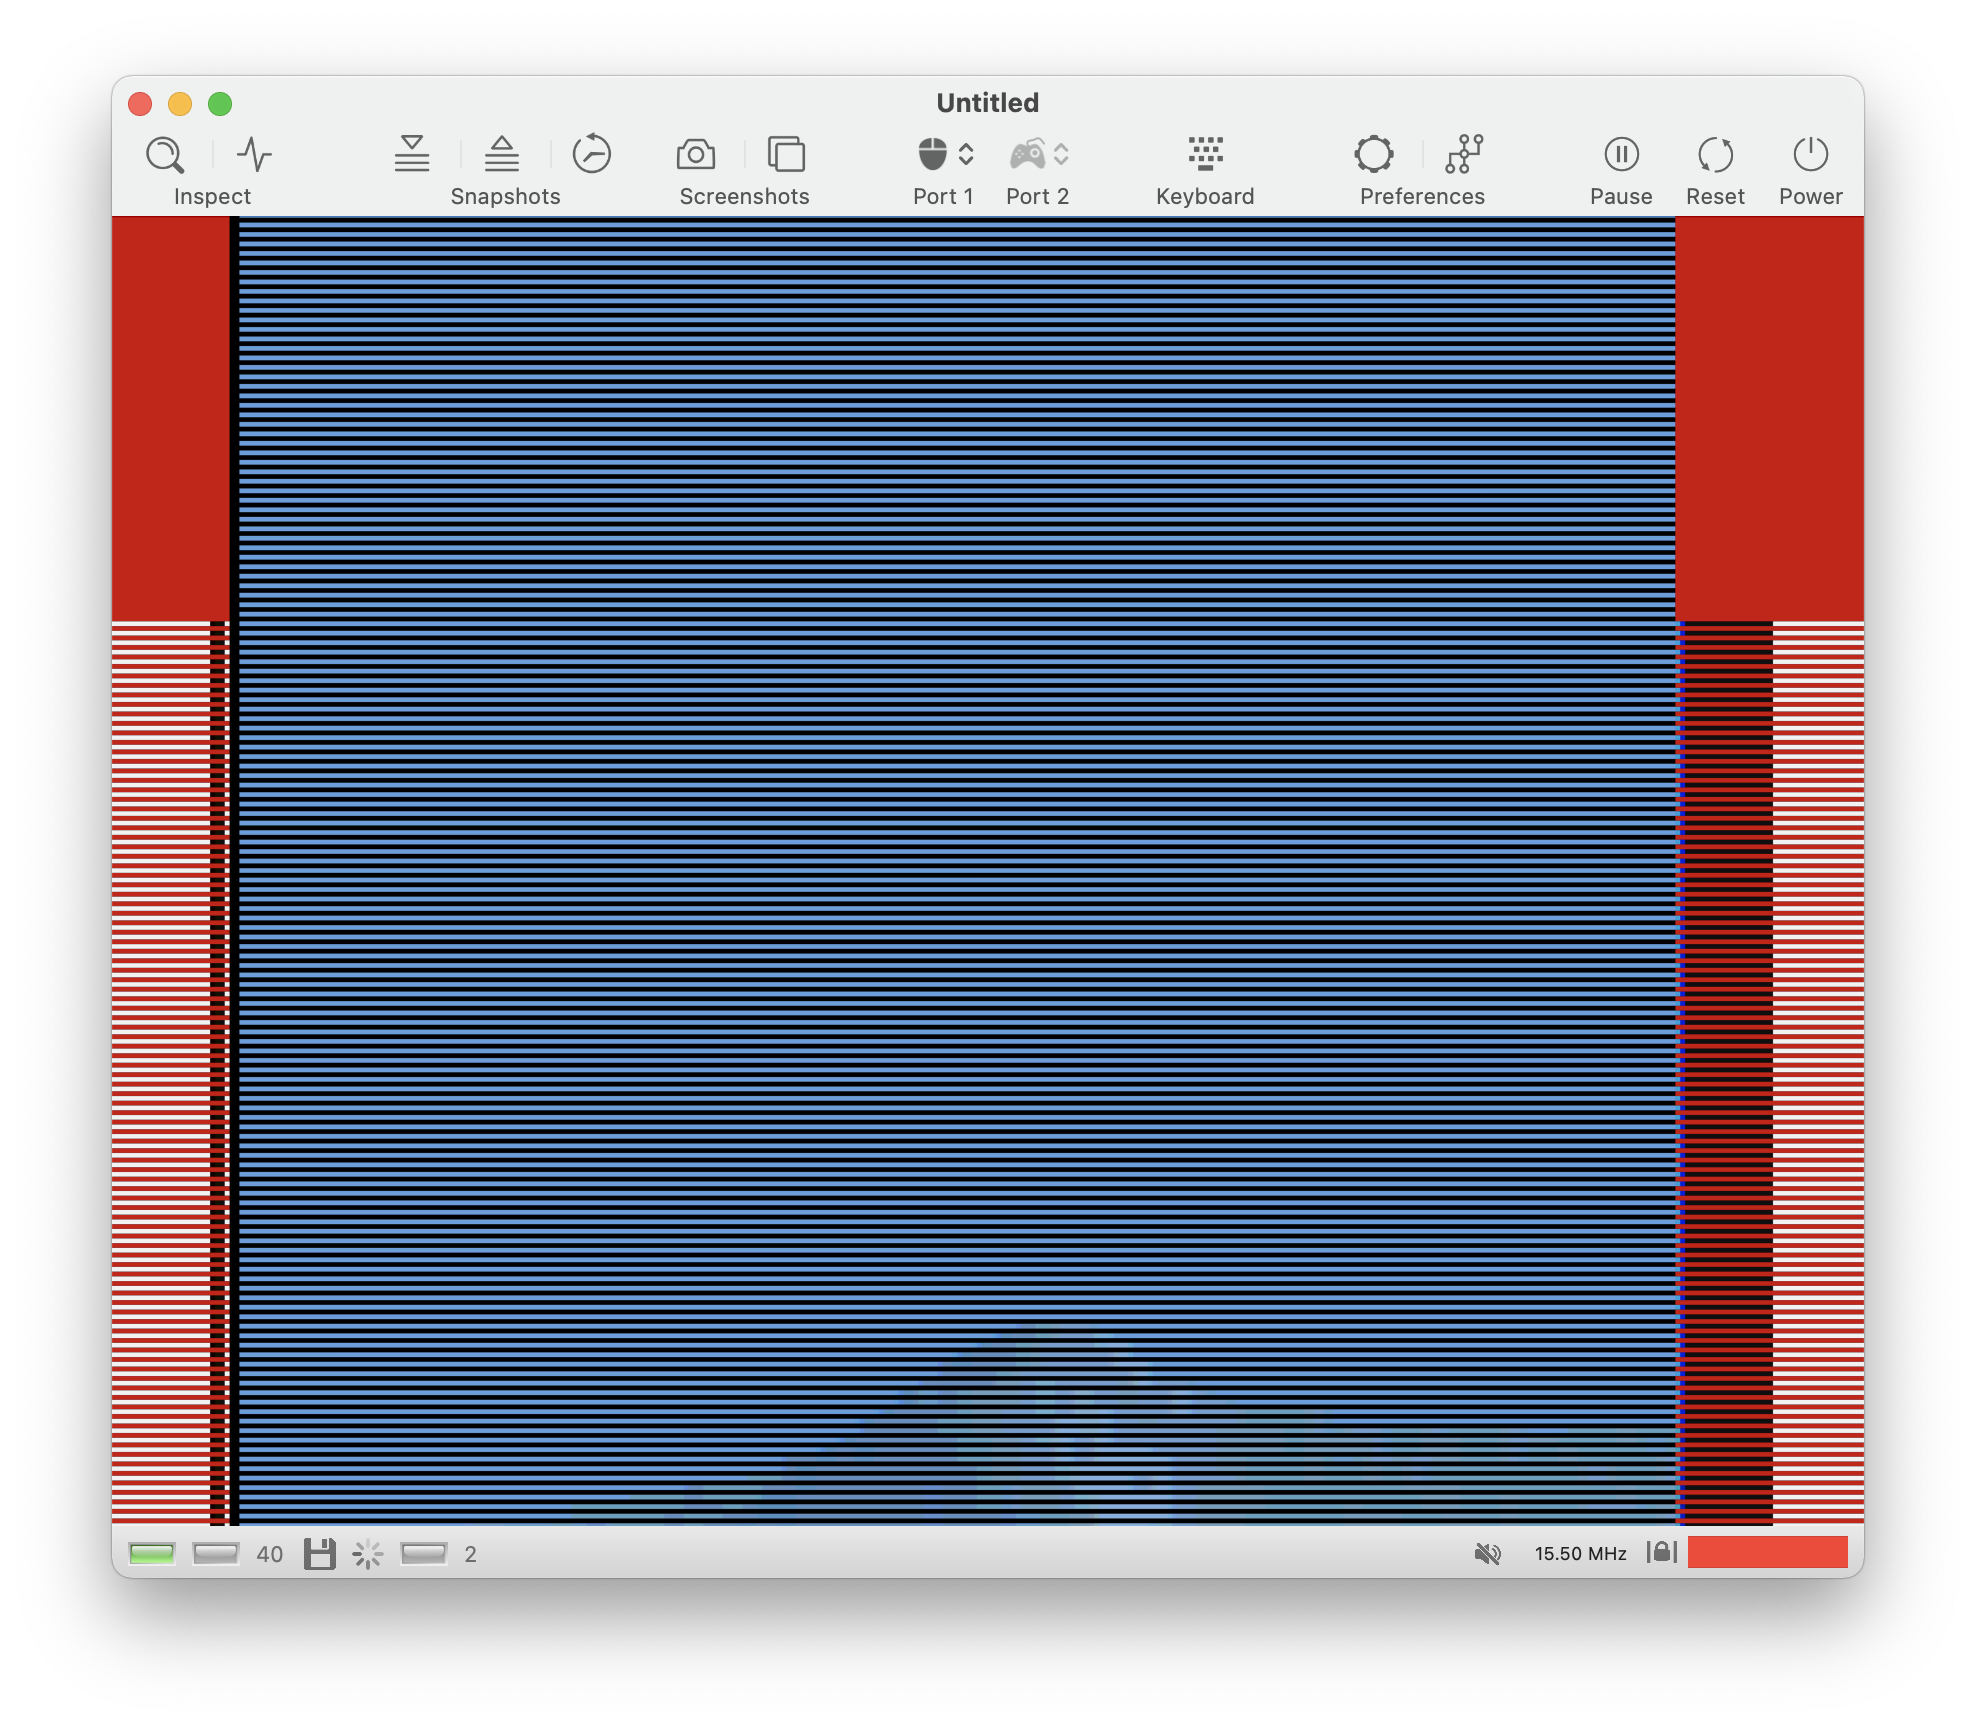
Task: Click the green power LED in status bar
Action: 152,1553
